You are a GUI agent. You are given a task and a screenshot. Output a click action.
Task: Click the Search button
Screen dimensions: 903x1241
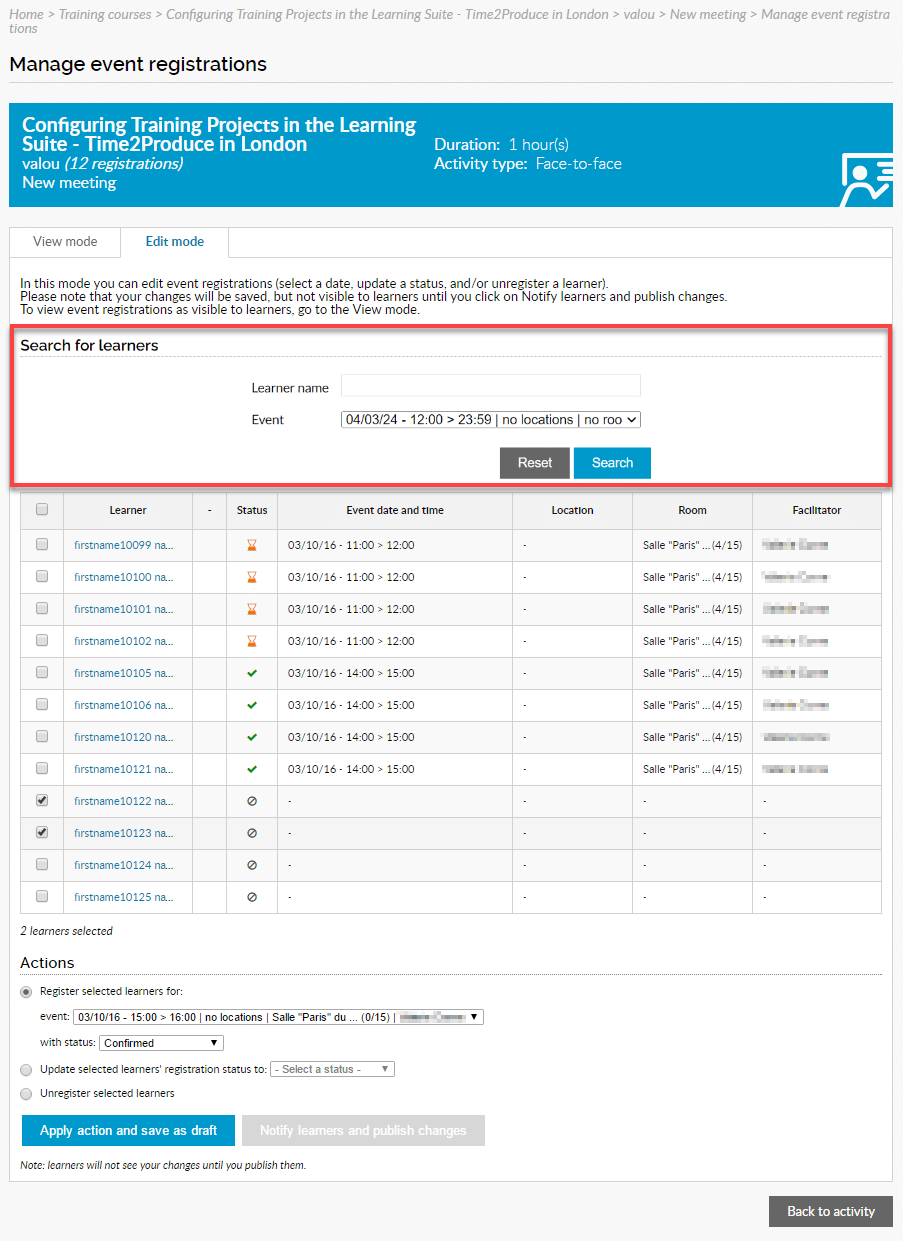tap(612, 463)
